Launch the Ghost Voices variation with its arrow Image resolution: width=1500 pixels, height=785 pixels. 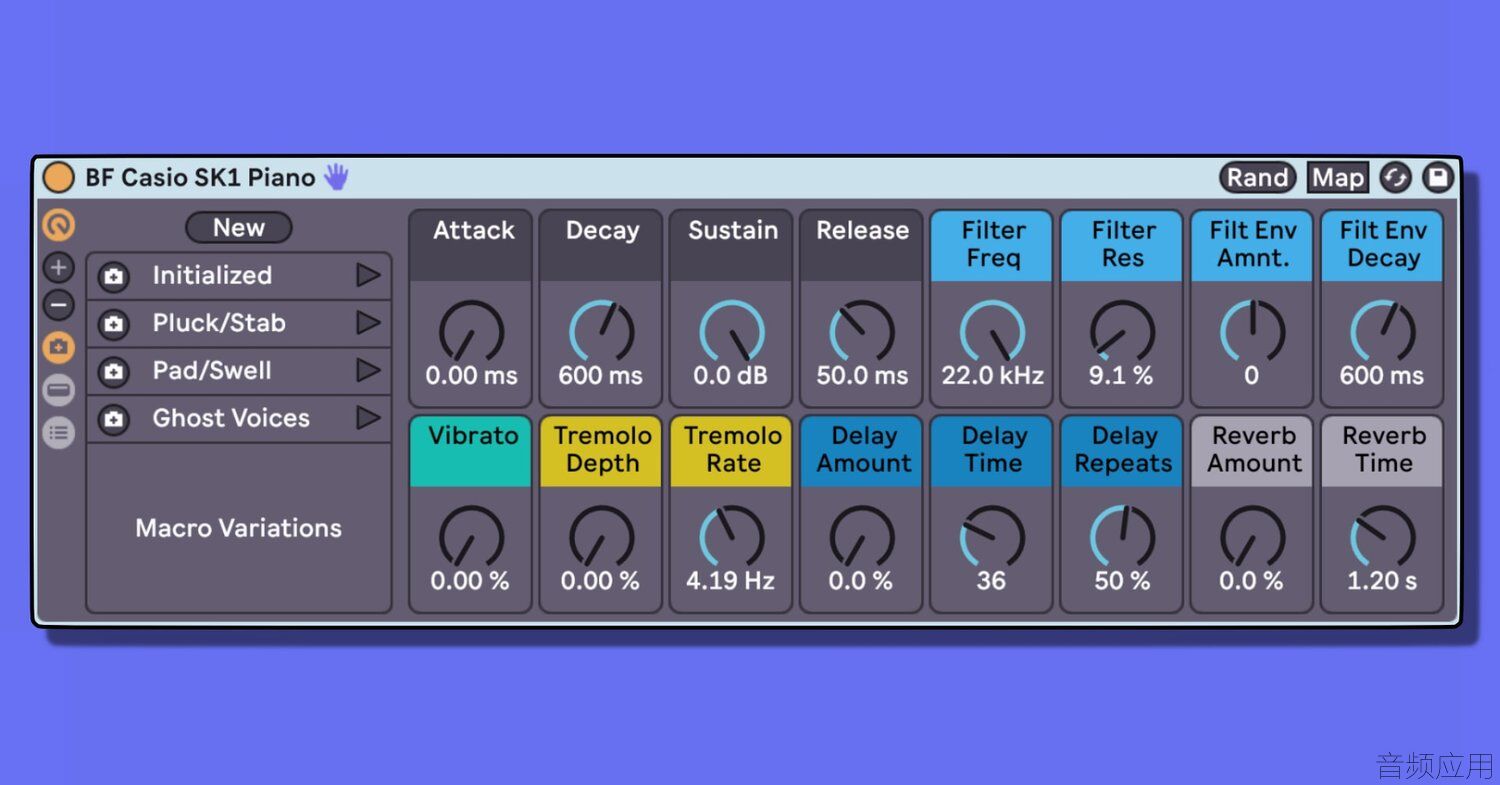click(369, 418)
